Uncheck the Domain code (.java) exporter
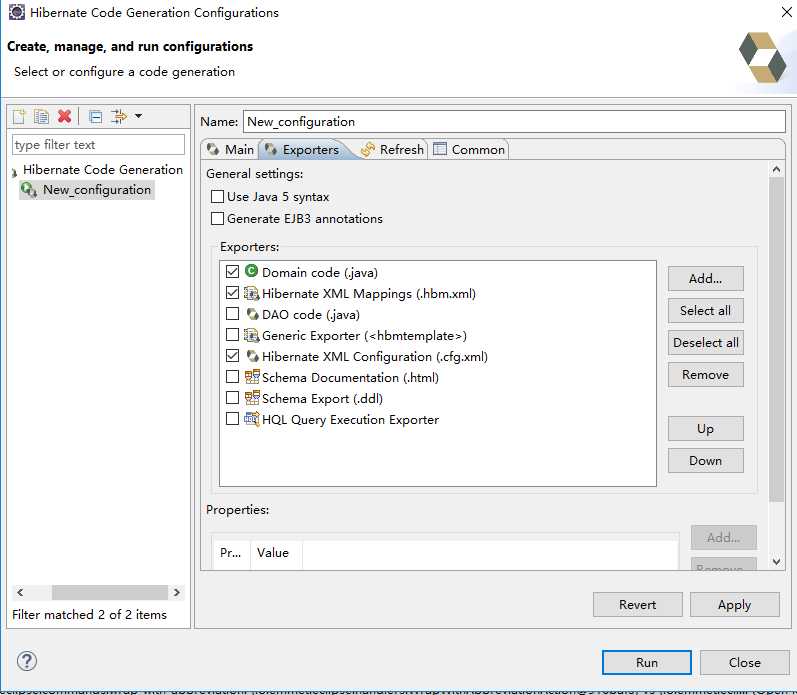Image resolution: width=797 pixels, height=695 pixels. (x=232, y=271)
